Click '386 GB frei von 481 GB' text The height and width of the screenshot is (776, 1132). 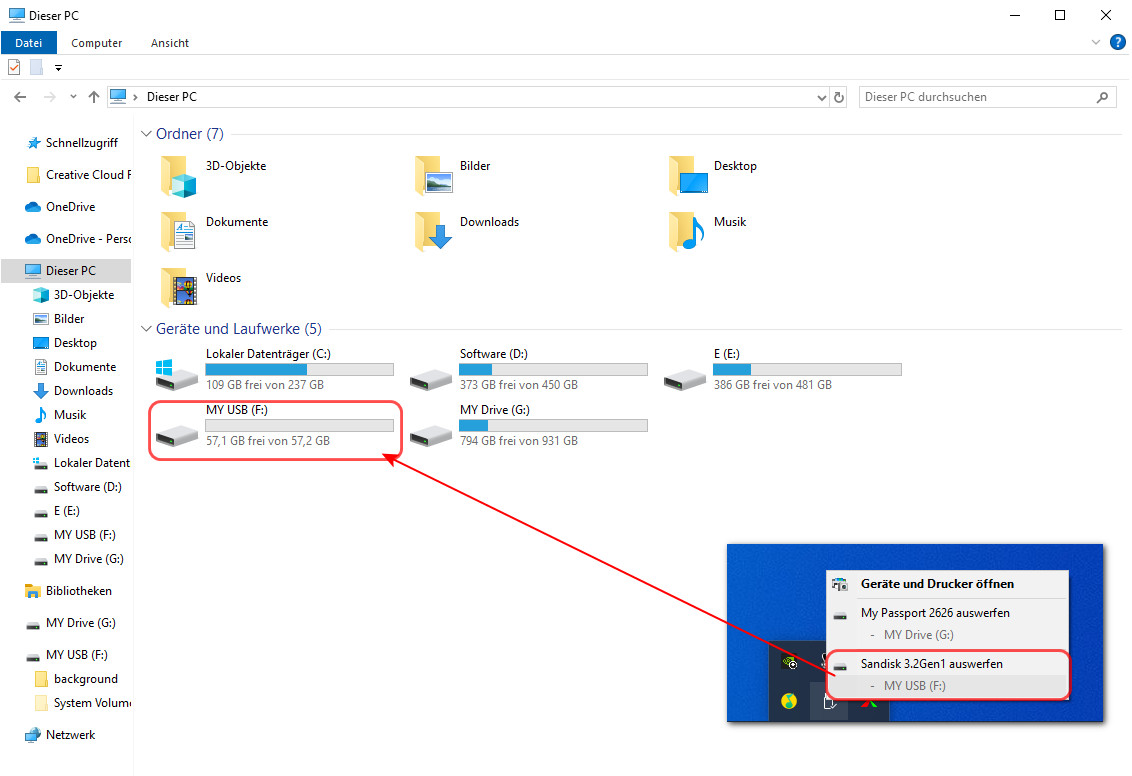click(772, 385)
